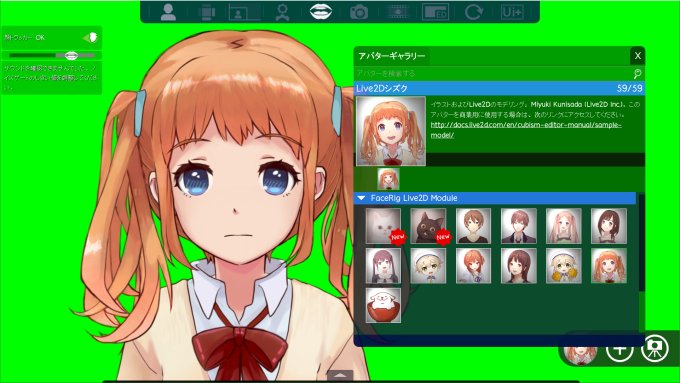The width and height of the screenshot is (680, 383).
Task: Adjust the lips noise gate slider handle
Action: [x=71, y=56]
